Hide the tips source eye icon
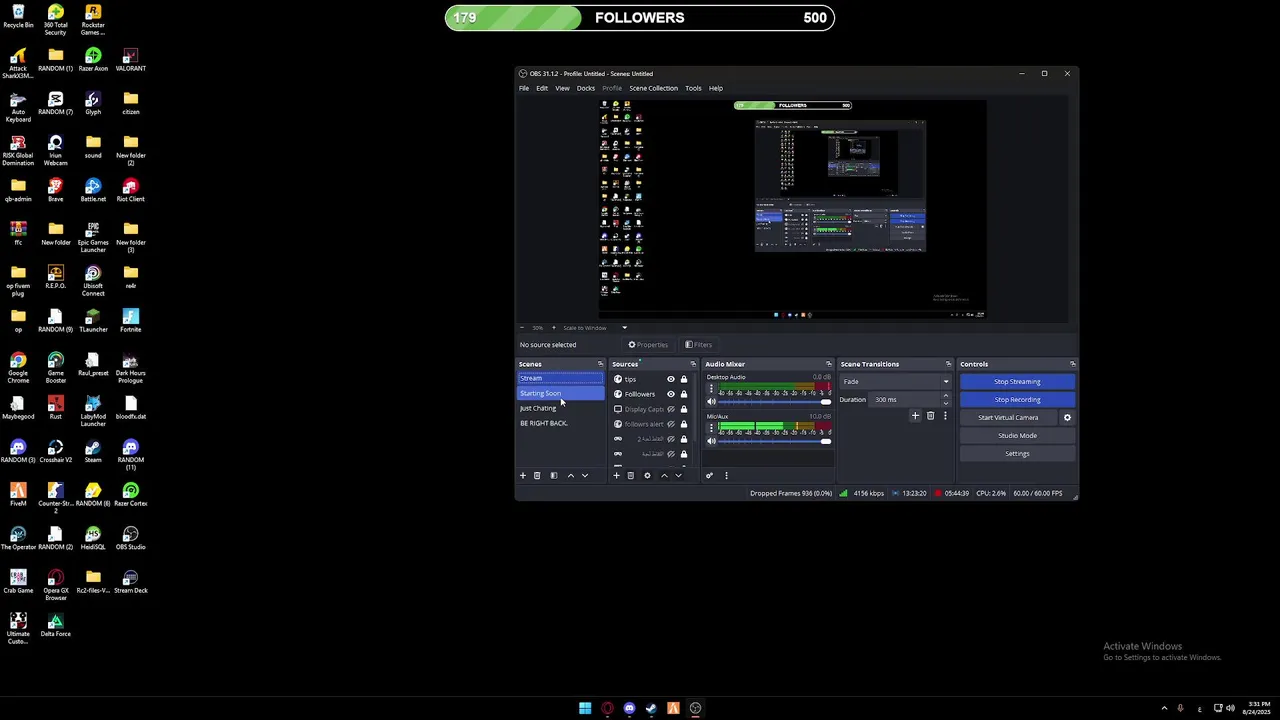The height and width of the screenshot is (720, 1280). 671,379
